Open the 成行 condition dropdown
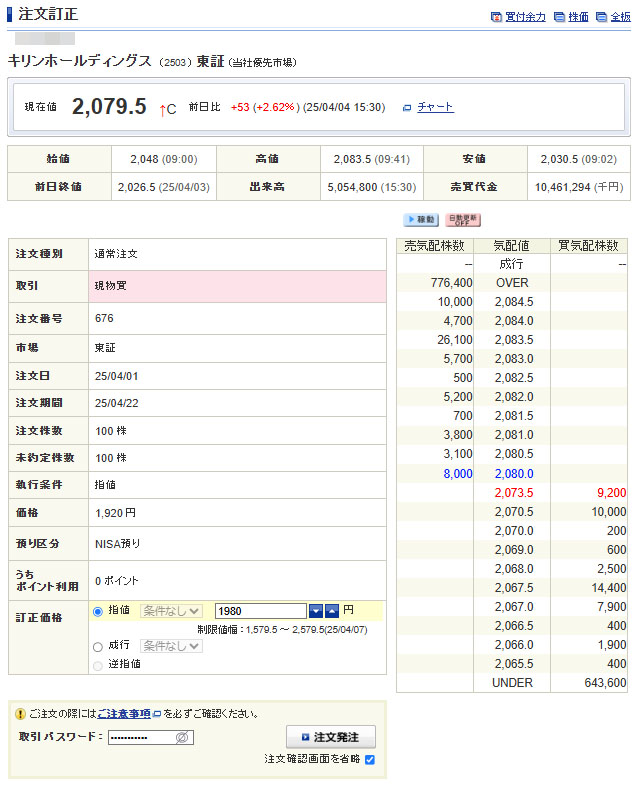The image size is (637, 785). click(171, 646)
